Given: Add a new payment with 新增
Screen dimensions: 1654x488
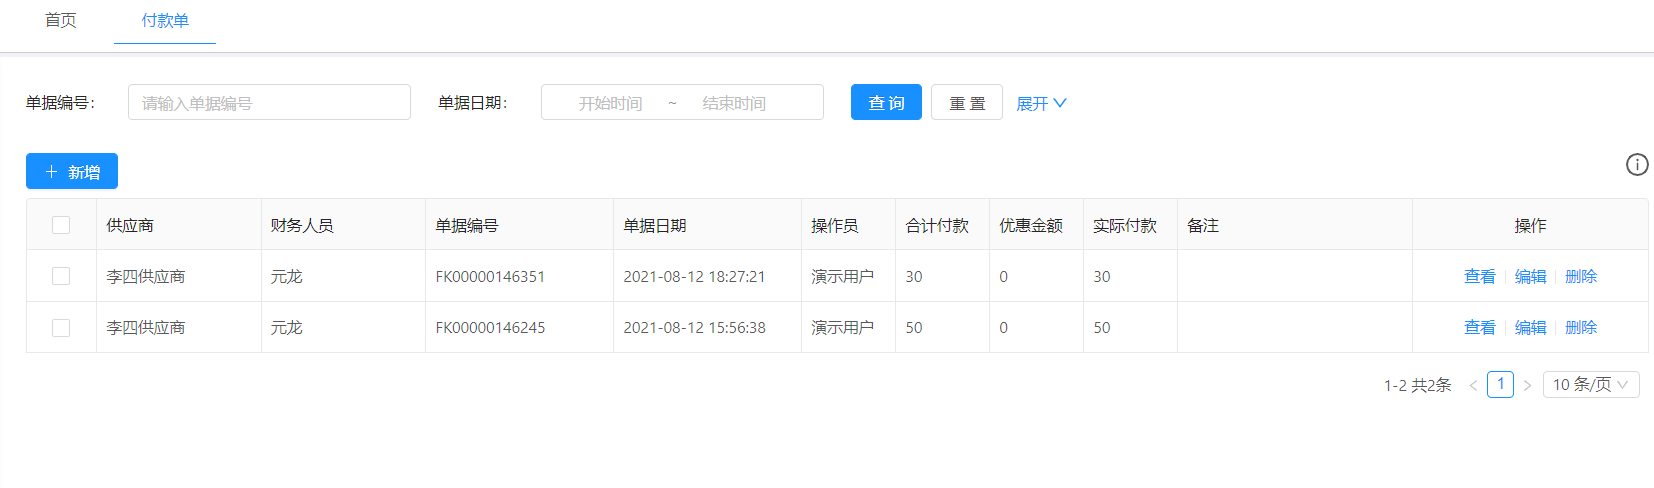Looking at the screenshot, I should click(72, 172).
